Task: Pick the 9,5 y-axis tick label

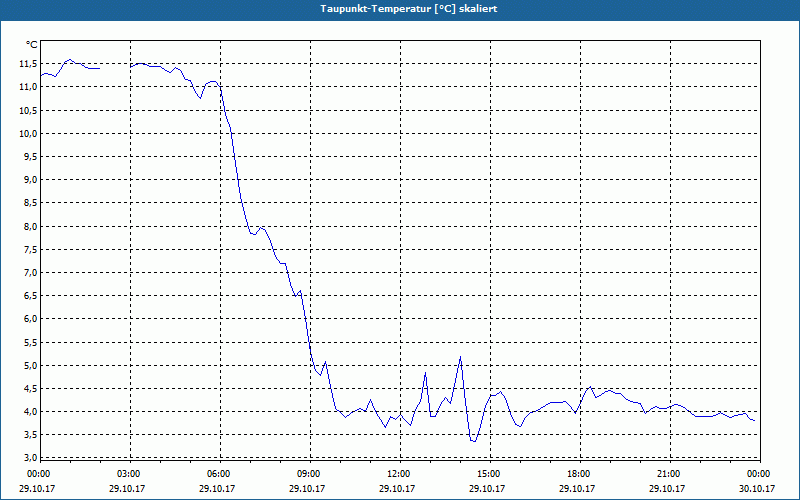Action: point(30,157)
